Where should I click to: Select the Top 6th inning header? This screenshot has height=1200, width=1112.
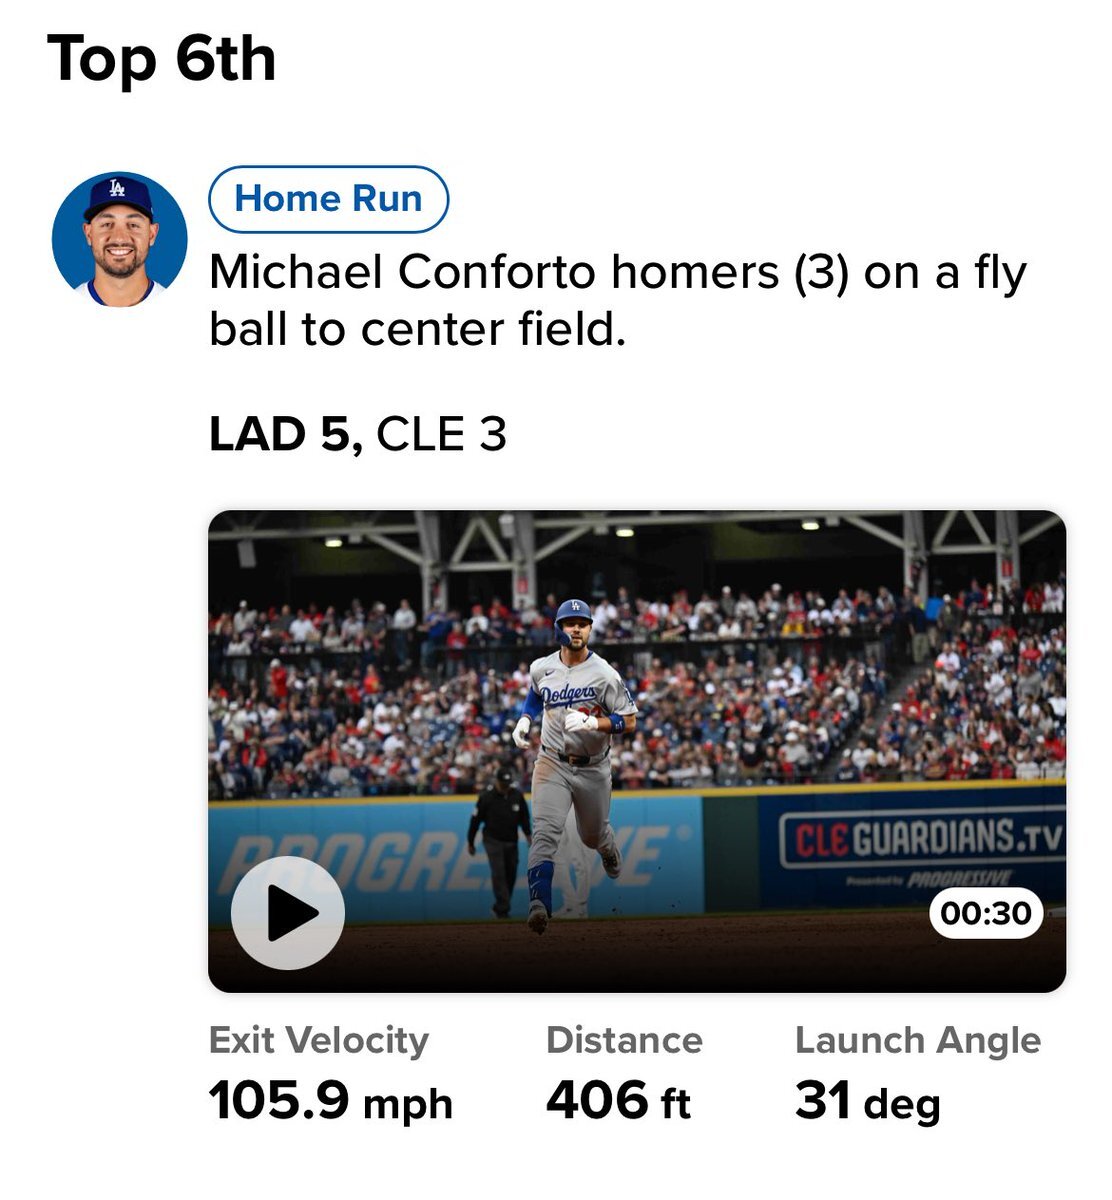pyautogui.click(x=161, y=58)
